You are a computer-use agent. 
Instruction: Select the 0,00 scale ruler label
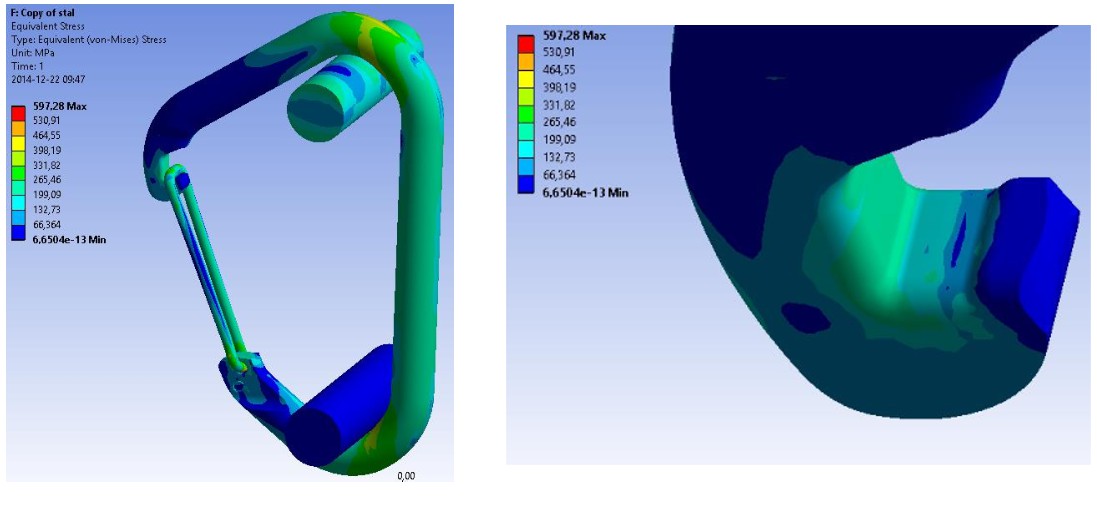tap(406, 476)
